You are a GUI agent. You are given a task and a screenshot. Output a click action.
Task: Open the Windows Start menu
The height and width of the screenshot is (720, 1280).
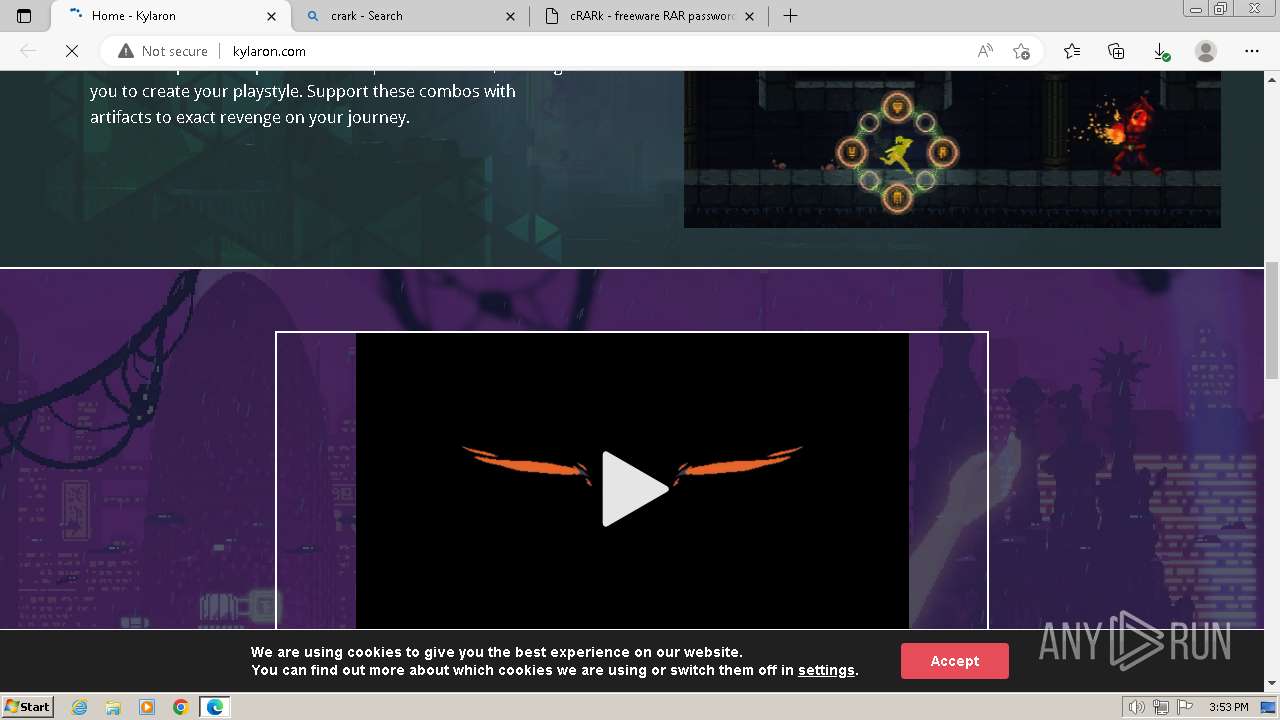coord(28,706)
